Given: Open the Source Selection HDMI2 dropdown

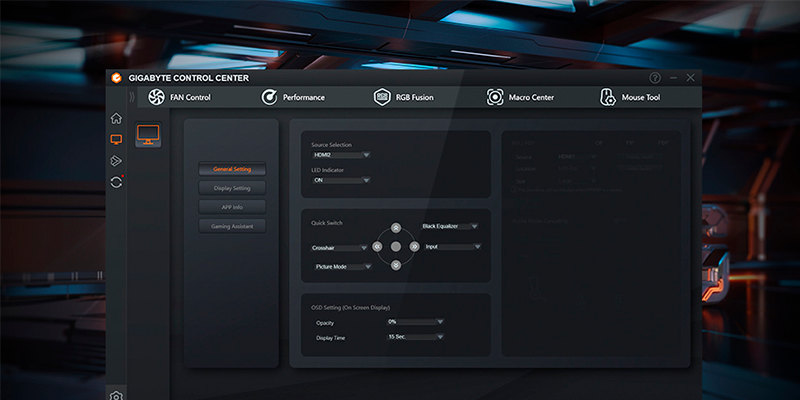Looking at the screenshot, I should coord(341,155).
